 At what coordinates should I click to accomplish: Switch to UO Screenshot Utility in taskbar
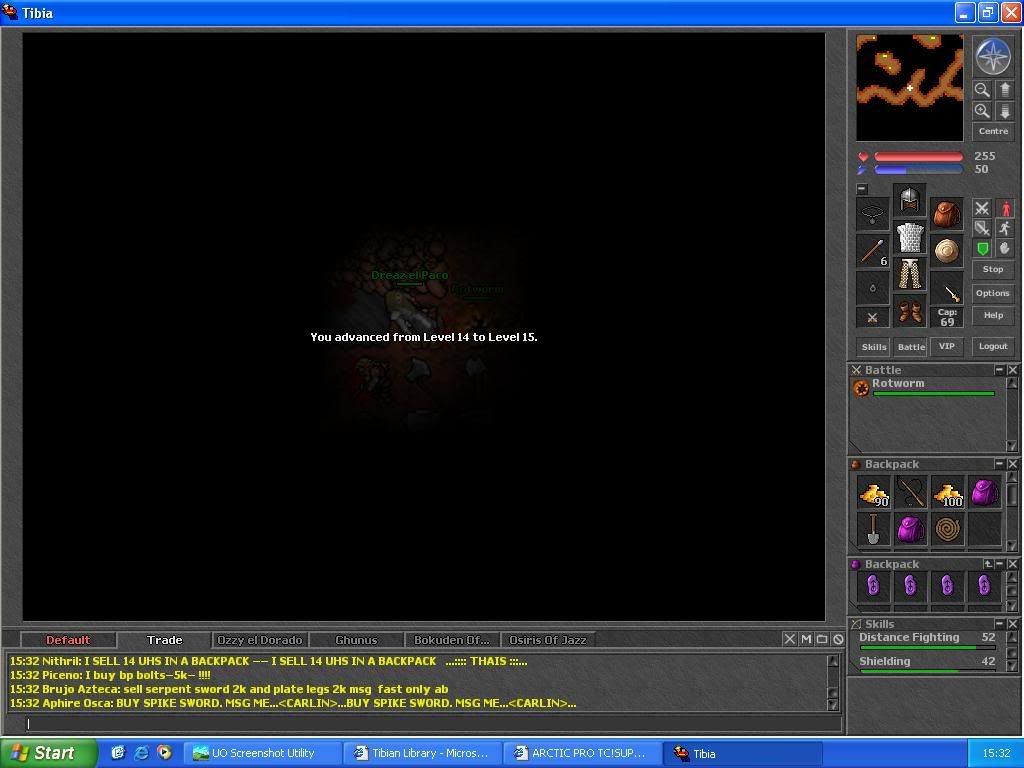pyautogui.click(x=263, y=753)
